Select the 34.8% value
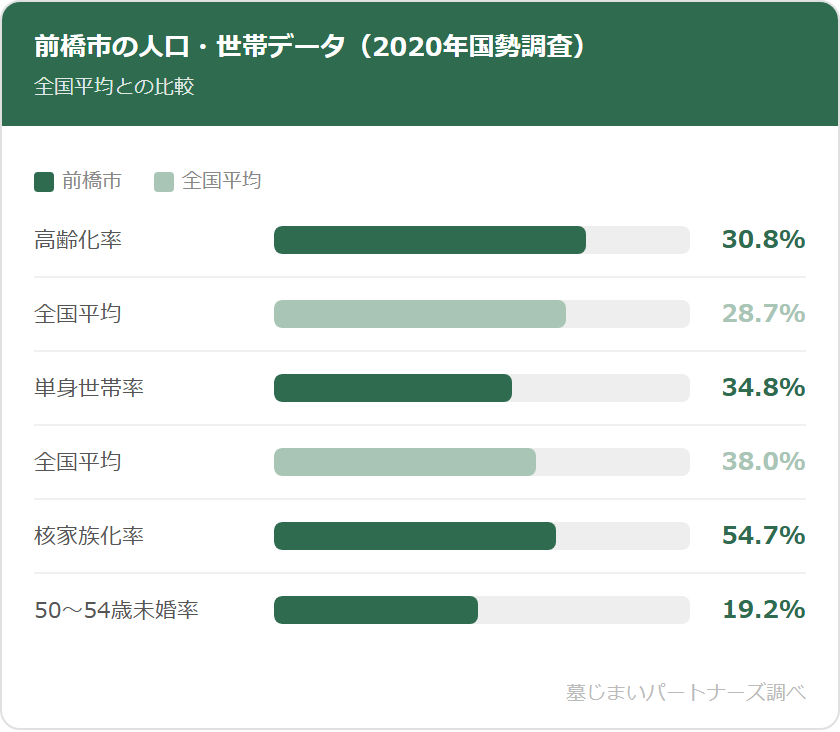The width and height of the screenshot is (840, 732). point(763,388)
